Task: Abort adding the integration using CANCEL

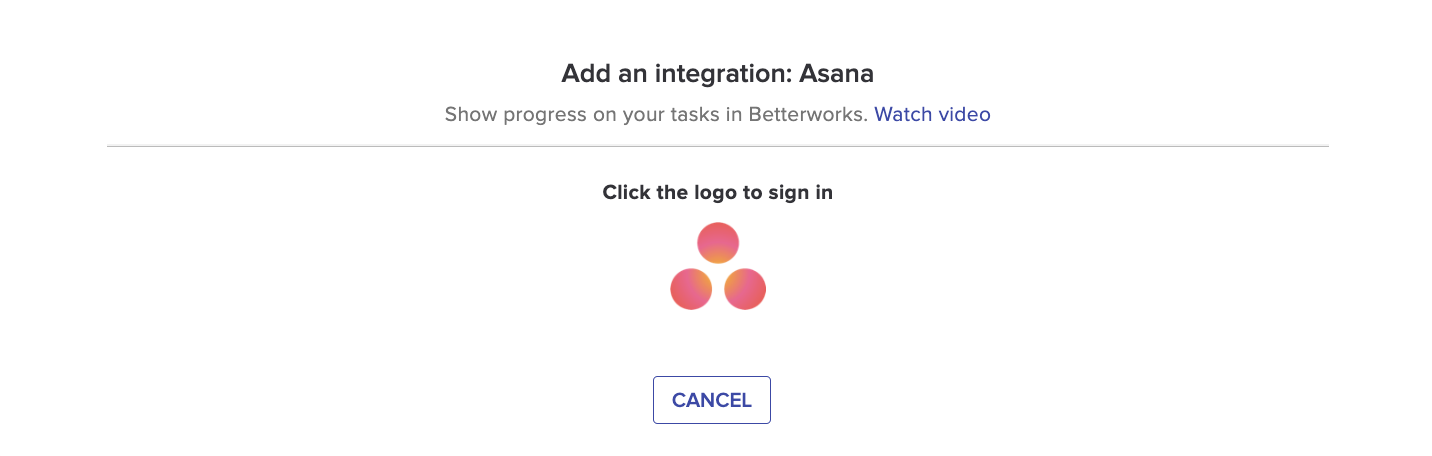Action: 712,400
